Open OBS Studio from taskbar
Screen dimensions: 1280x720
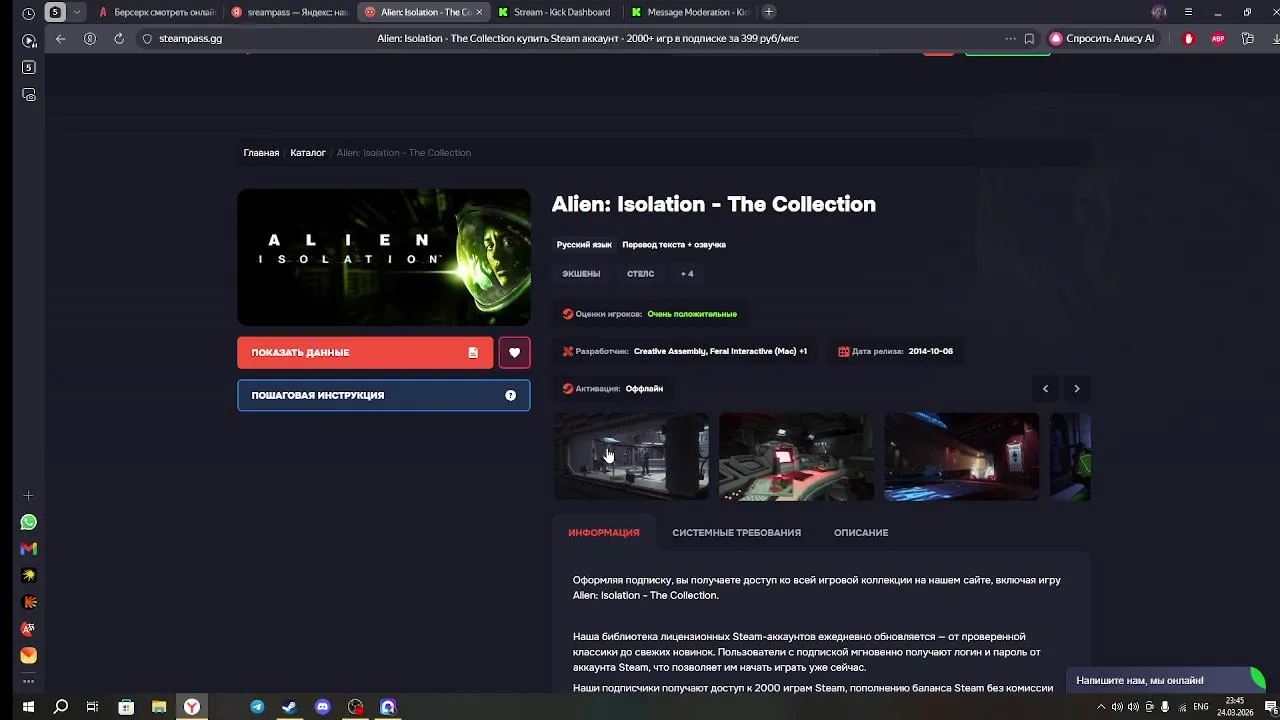tap(355, 707)
